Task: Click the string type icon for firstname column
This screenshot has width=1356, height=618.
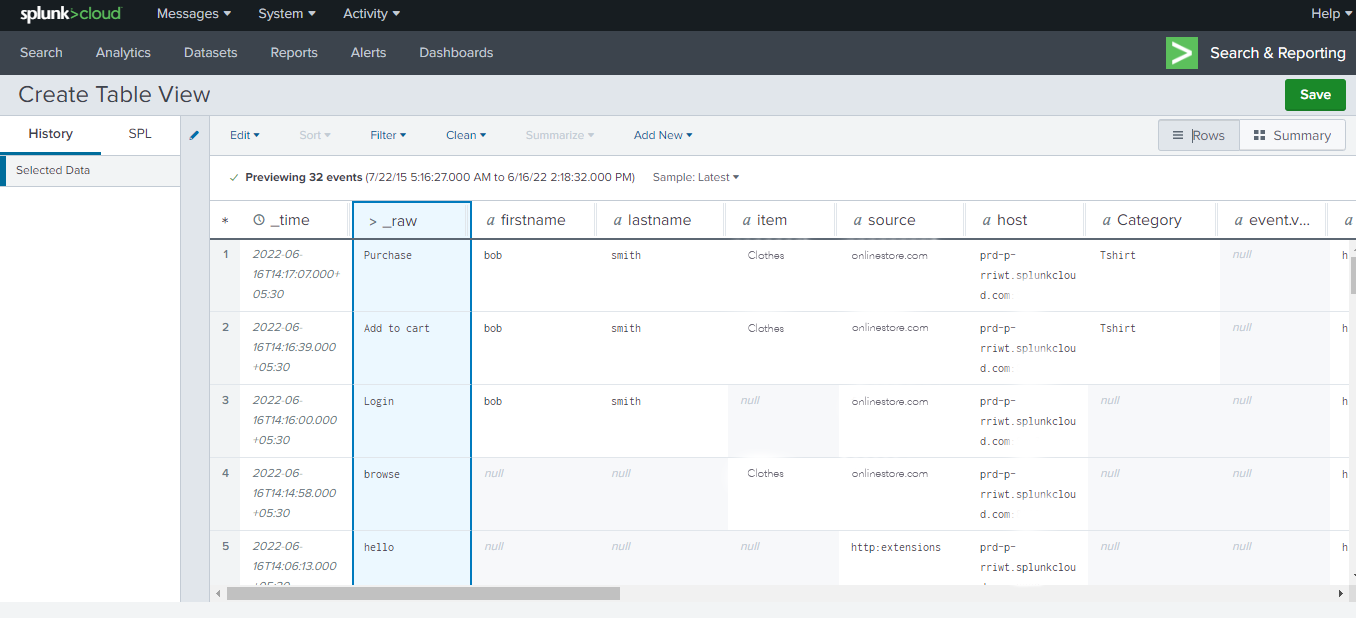Action: click(490, 220)
